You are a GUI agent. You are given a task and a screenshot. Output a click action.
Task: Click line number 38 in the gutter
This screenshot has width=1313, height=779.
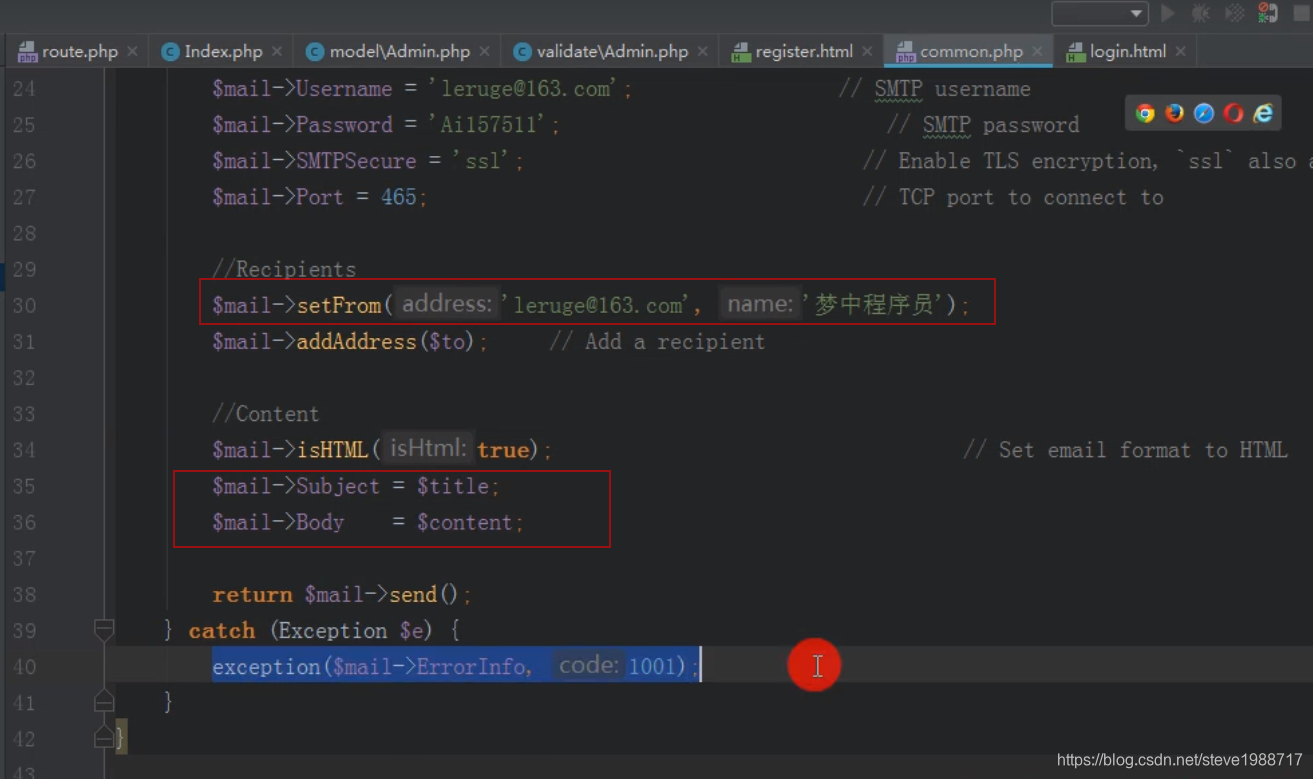24,594
